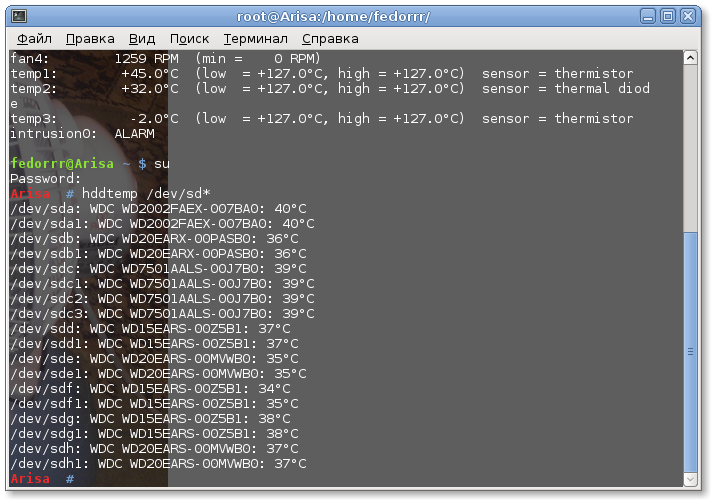Viewport: 711px width, 500px height.
Task: Expand the Вид menu
Action: 142,38
